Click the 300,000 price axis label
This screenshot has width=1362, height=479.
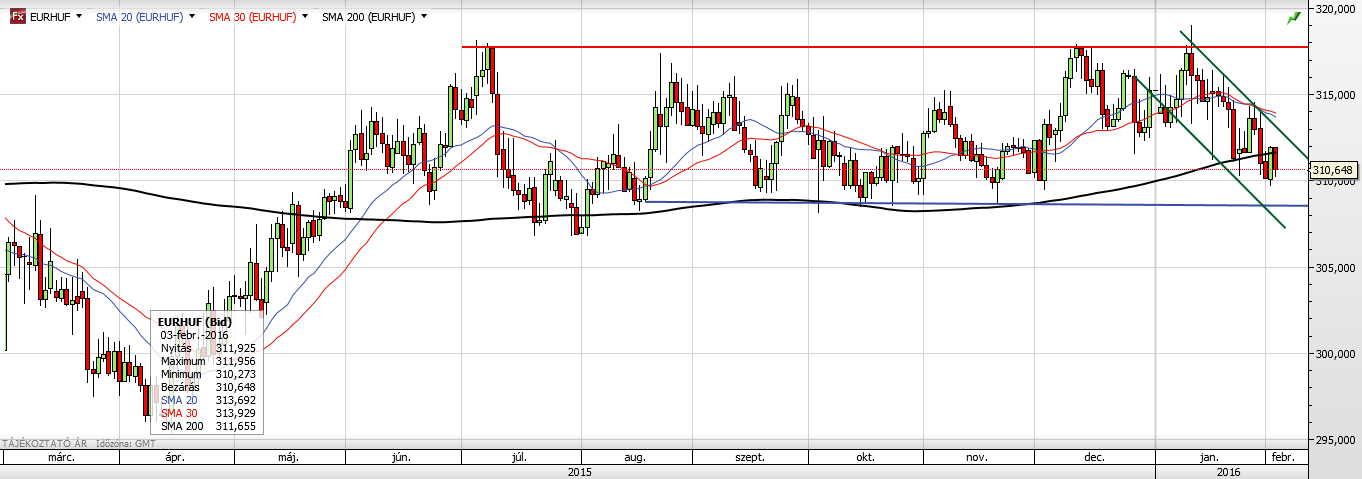(x=1336, y=353)
